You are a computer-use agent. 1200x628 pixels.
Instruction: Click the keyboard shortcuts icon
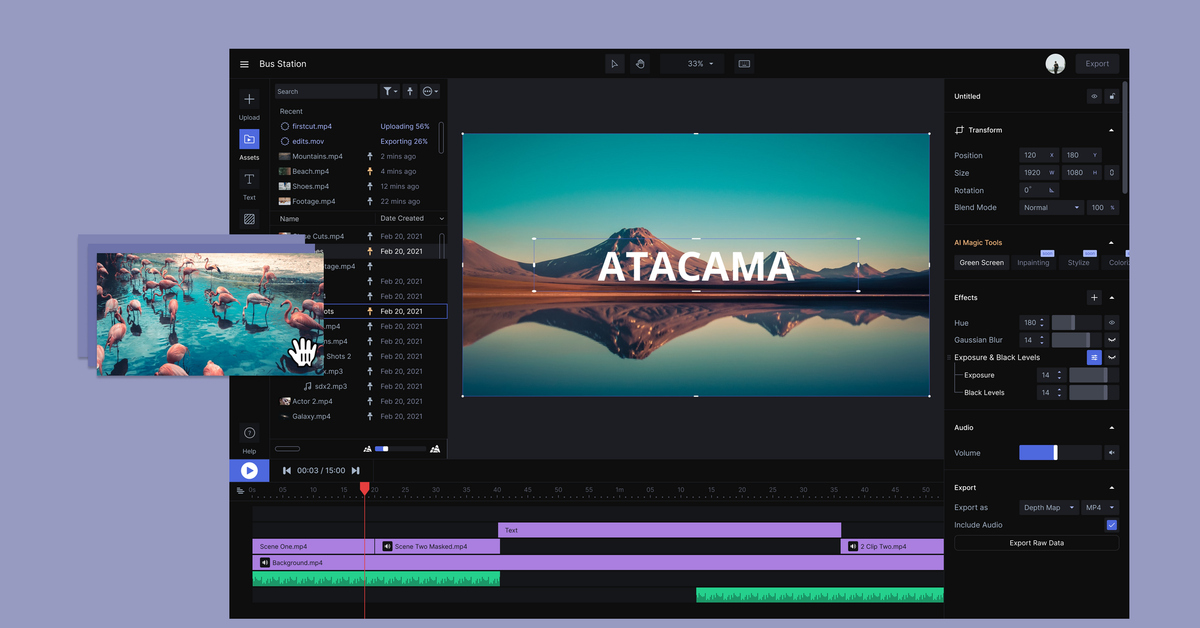(x=744, y=64)
